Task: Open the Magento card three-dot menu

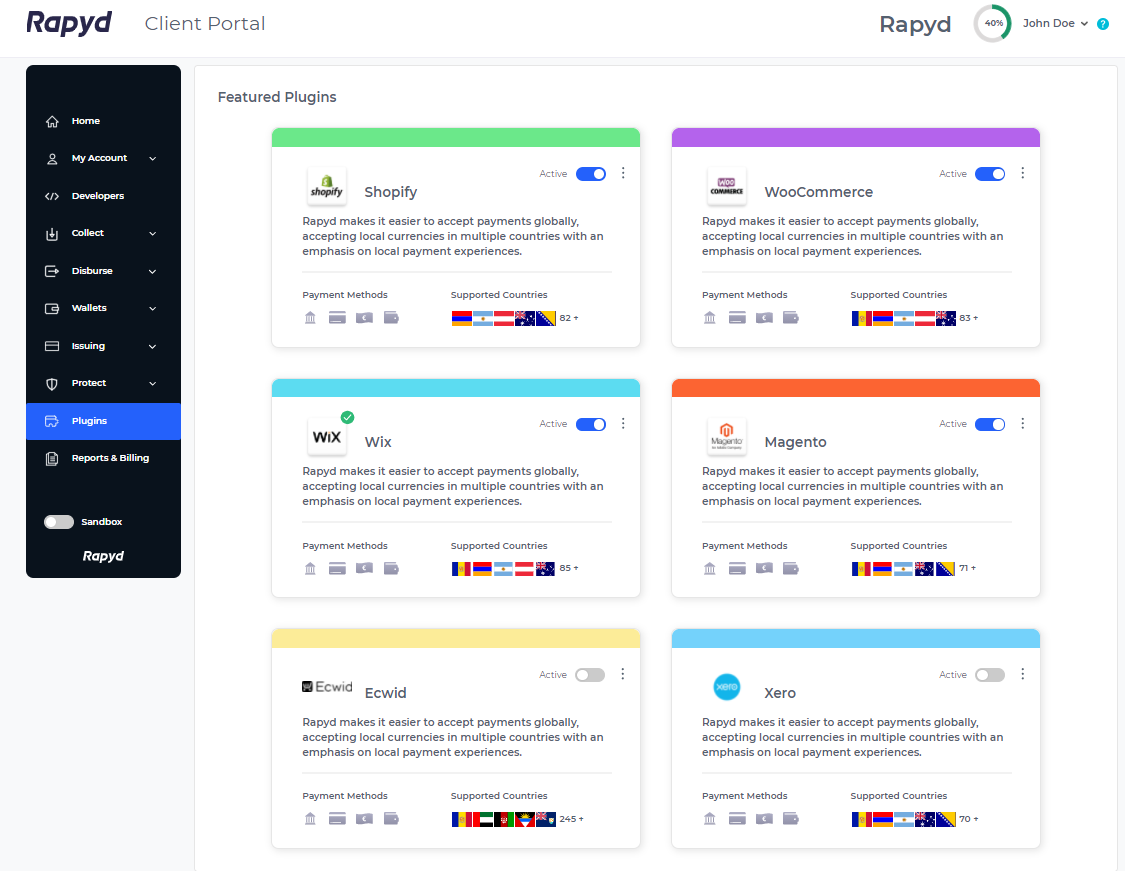Action: [x=1022, y=423]
